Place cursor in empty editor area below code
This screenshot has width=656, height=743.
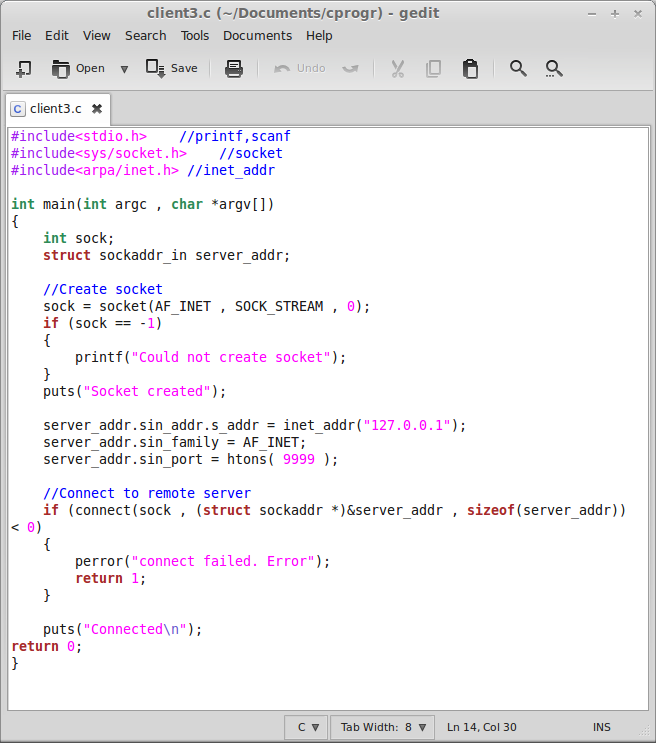(x=327, y=689)
